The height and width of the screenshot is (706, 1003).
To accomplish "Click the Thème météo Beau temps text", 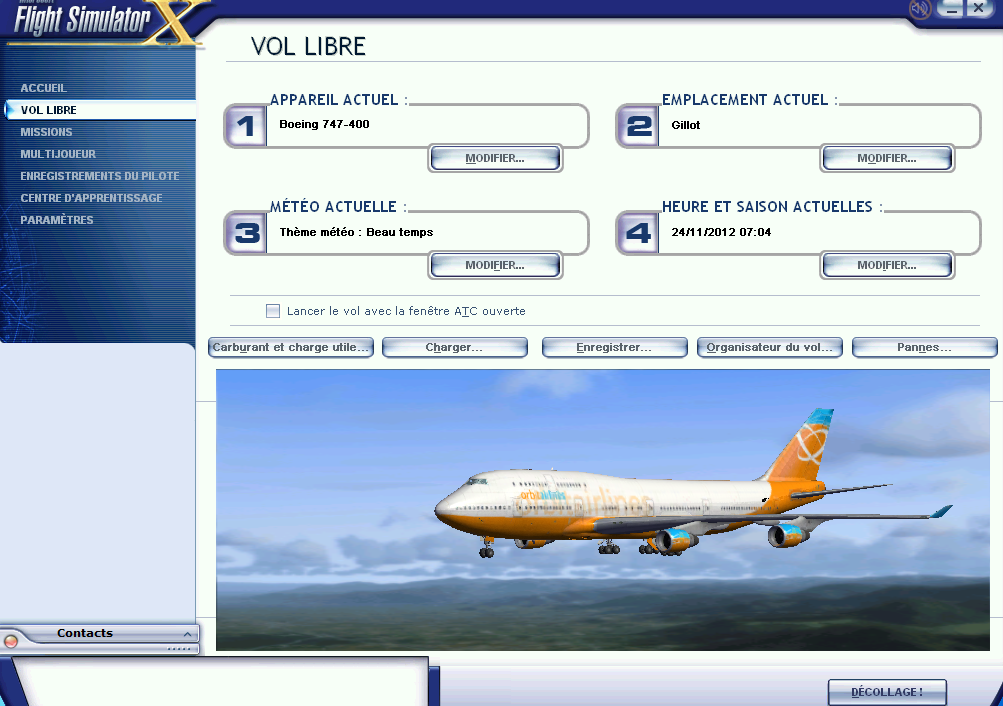I will click(x=356, y=232).
